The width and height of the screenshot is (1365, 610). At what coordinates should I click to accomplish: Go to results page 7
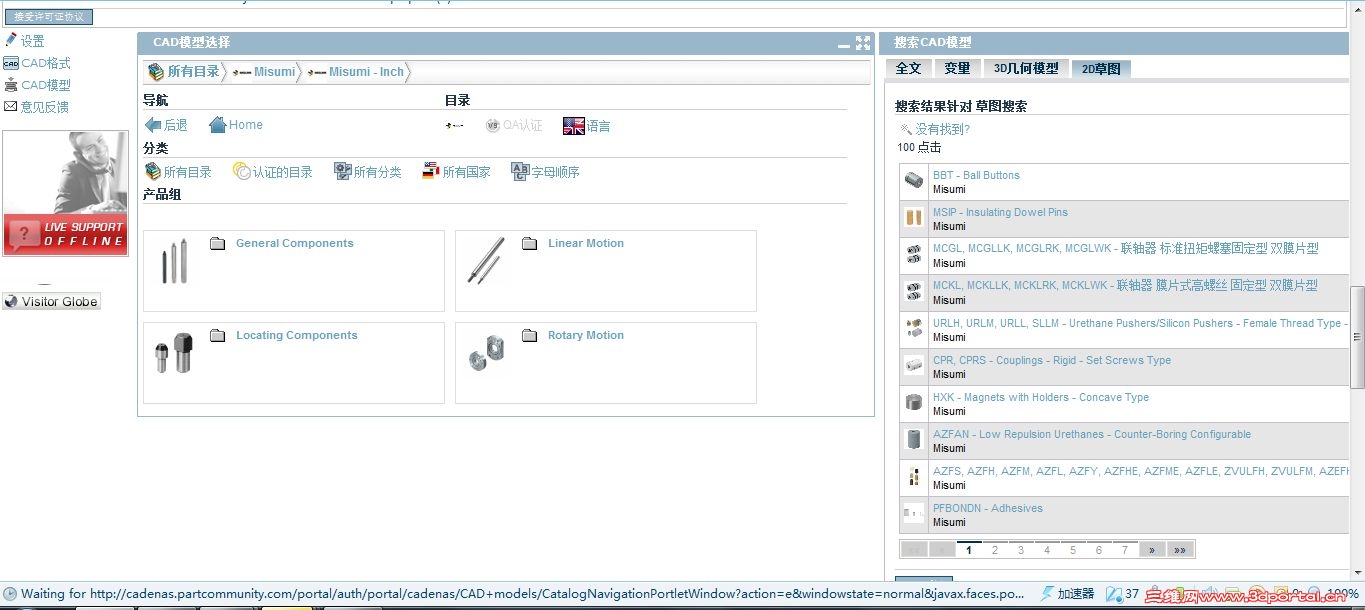click(x=1125, y=550)
